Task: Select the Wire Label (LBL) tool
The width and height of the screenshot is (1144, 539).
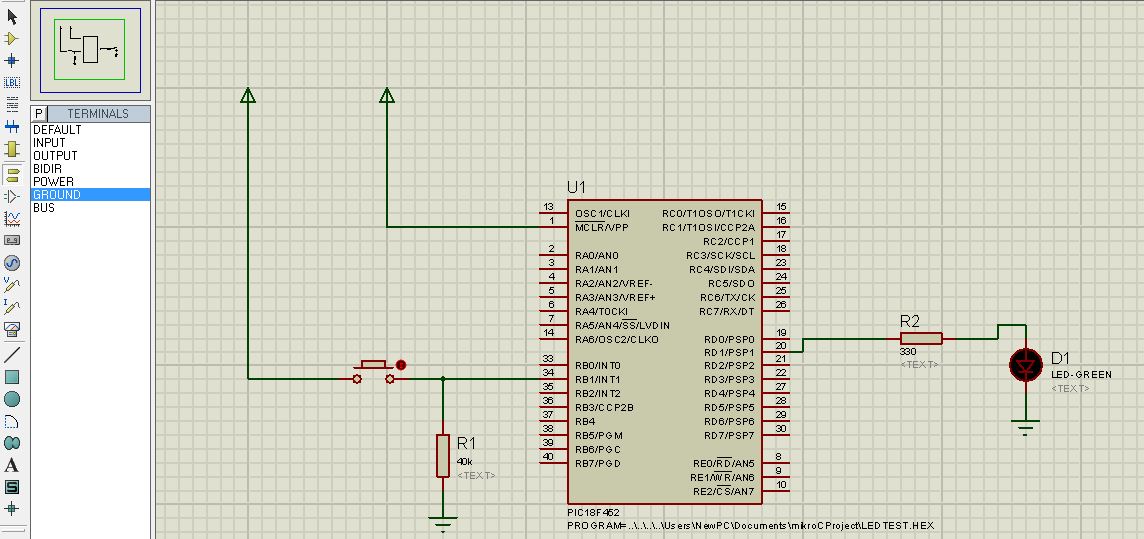Action: tap(12, 82)
